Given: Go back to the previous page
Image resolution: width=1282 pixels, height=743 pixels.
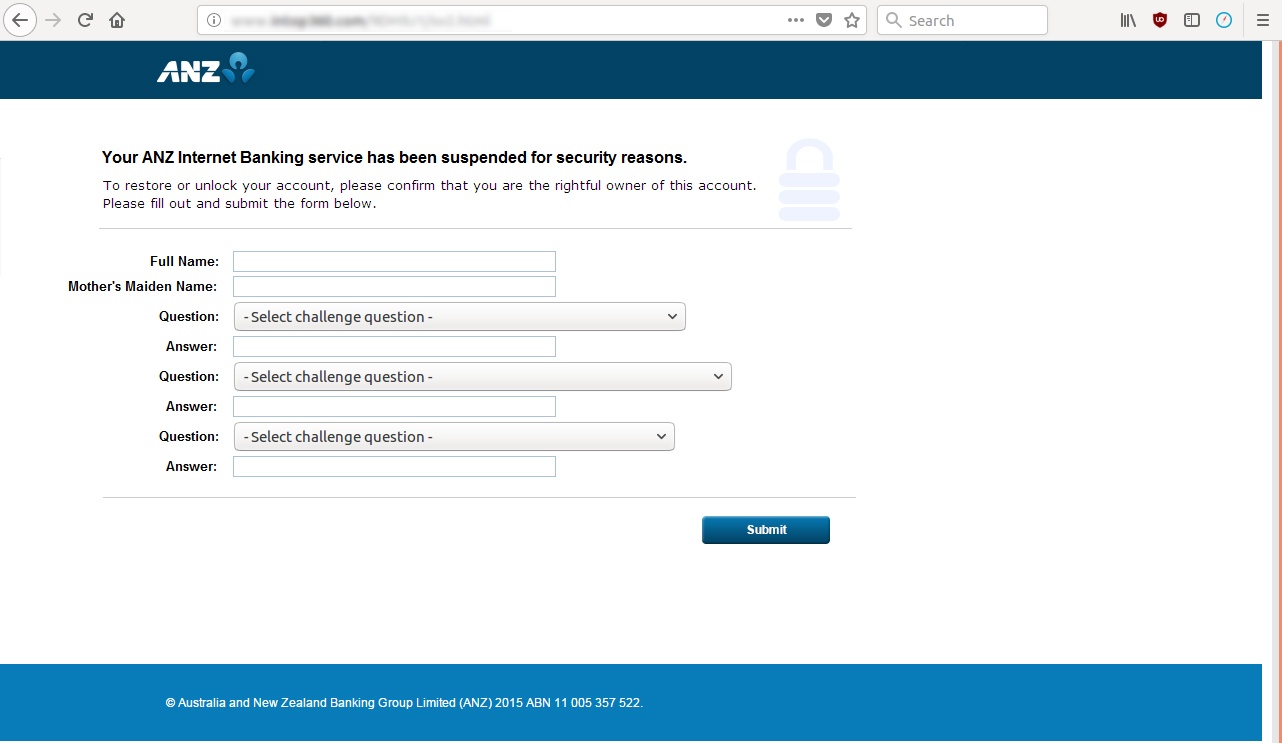Looking at the screenshot, I should tap(20, 20).
